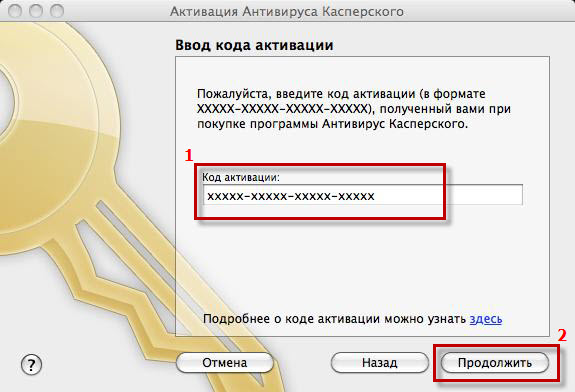Click the Код активации: label

click(x=241, y=177)
